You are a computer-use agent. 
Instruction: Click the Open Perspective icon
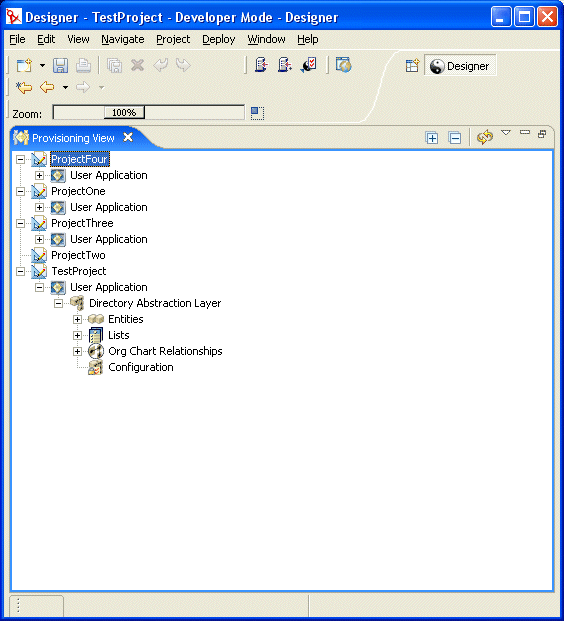coord(412,65)
